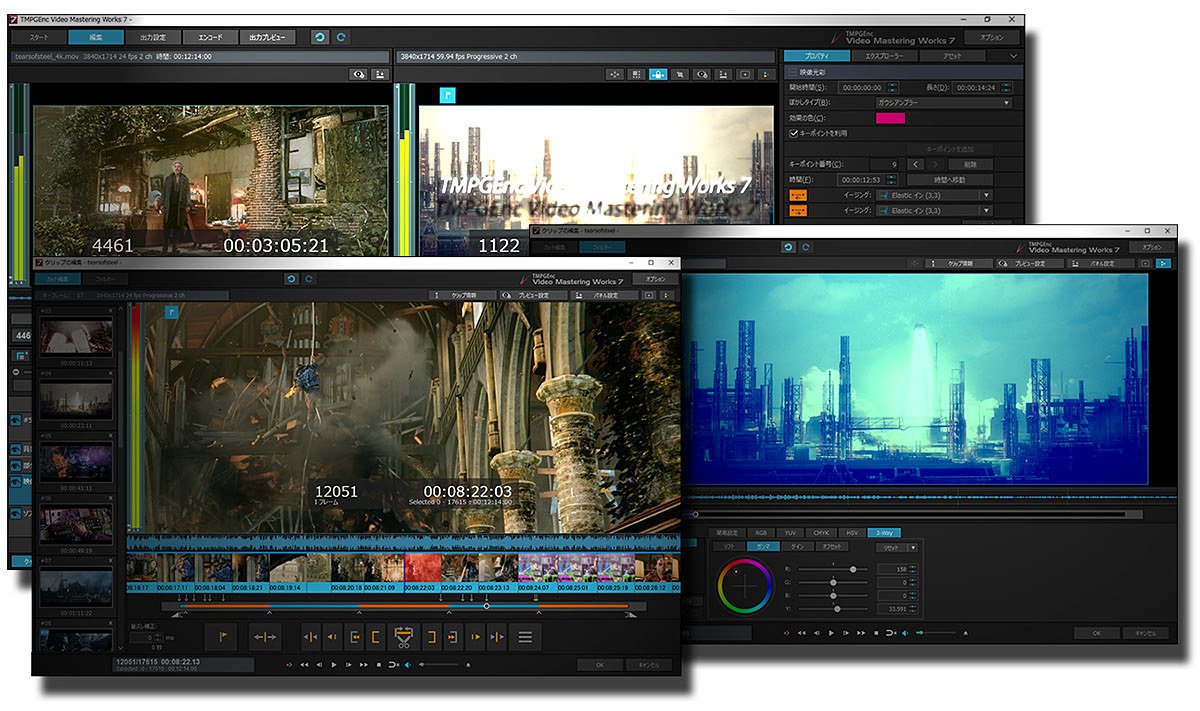This screenshot has width=1200, height=711.
Task: Move to selection start button in cut editor
Action: [x=354, y=636]
